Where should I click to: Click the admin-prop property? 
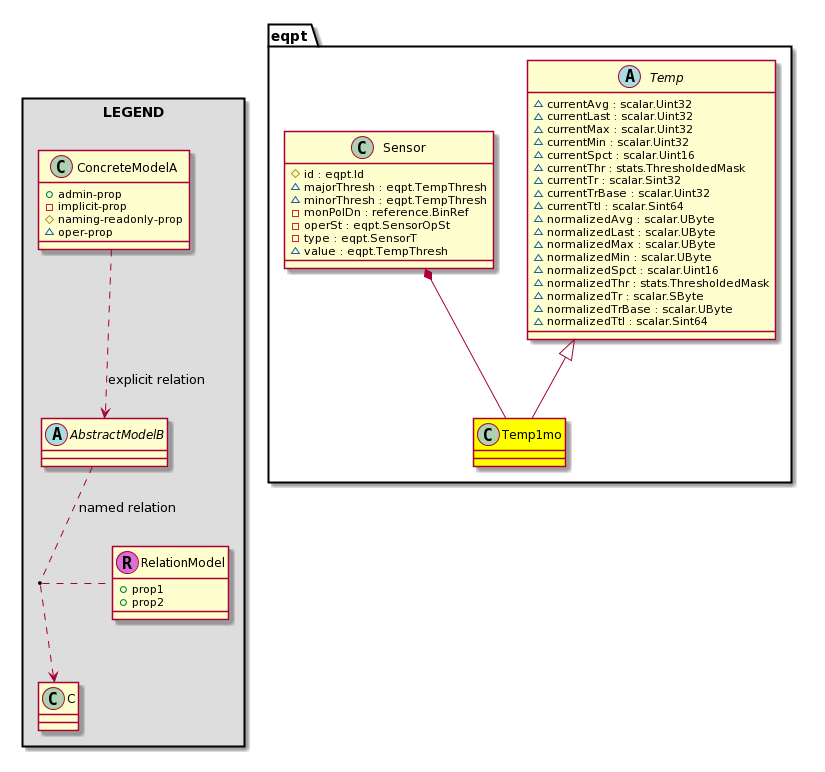(x=89, y=194)
